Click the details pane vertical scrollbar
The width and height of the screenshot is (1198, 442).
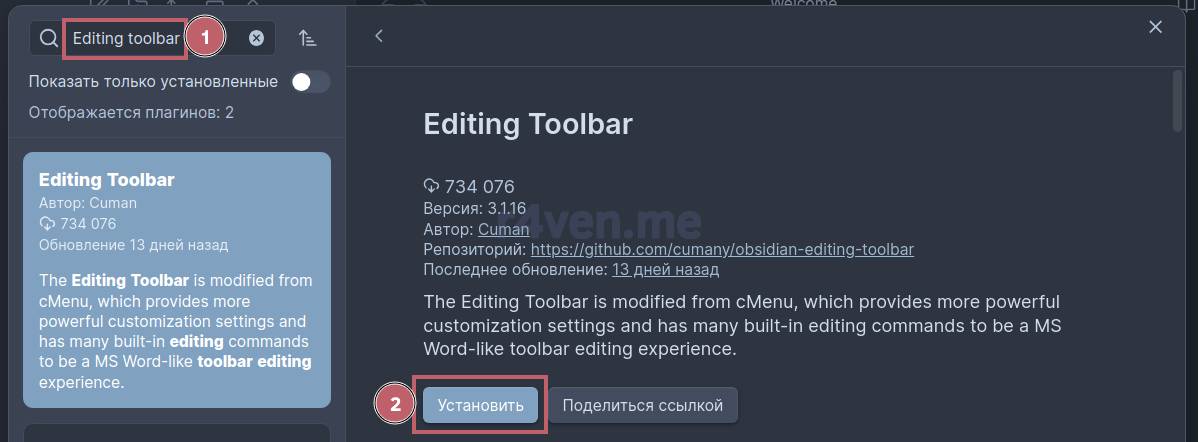point(1177,100)
